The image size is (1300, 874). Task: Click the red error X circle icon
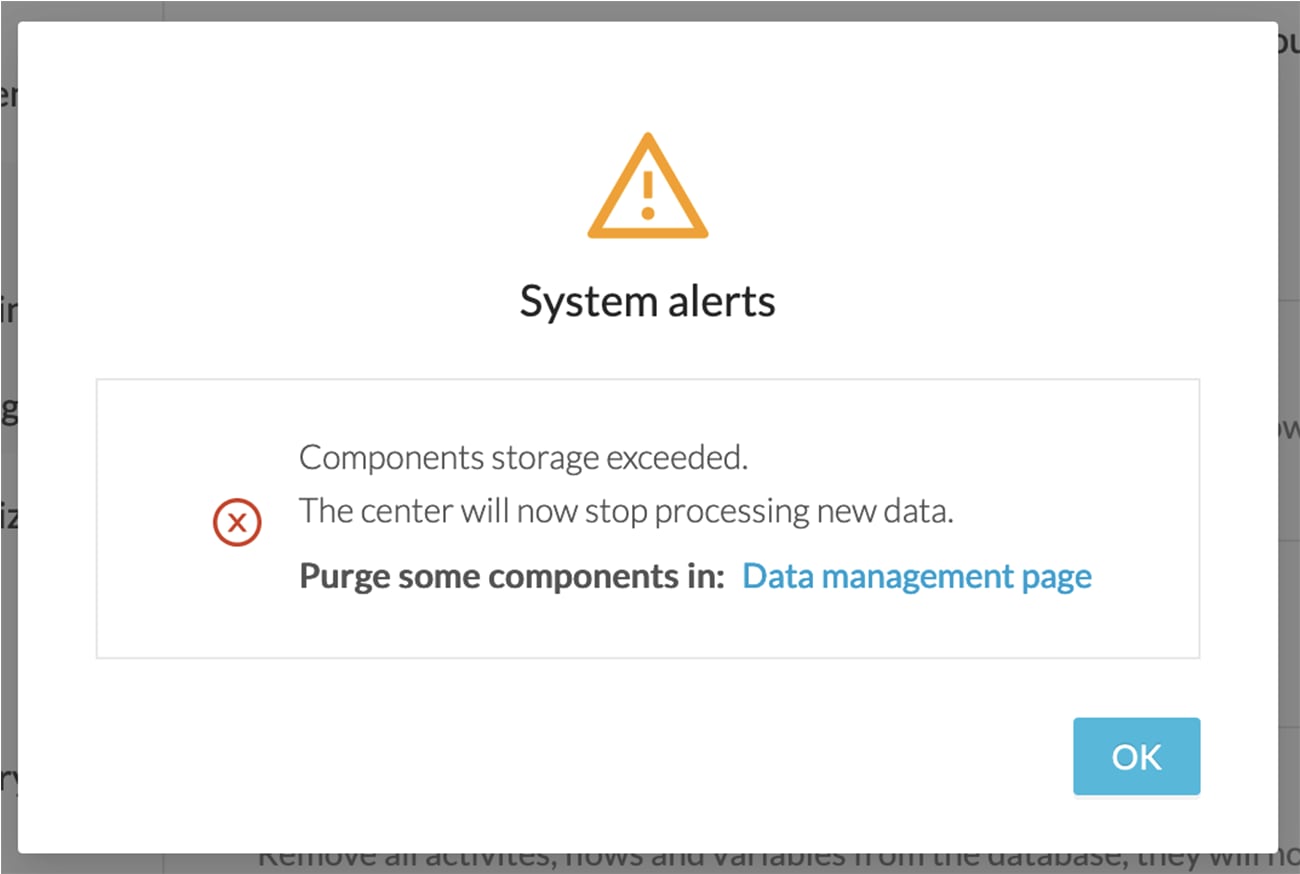237,522
